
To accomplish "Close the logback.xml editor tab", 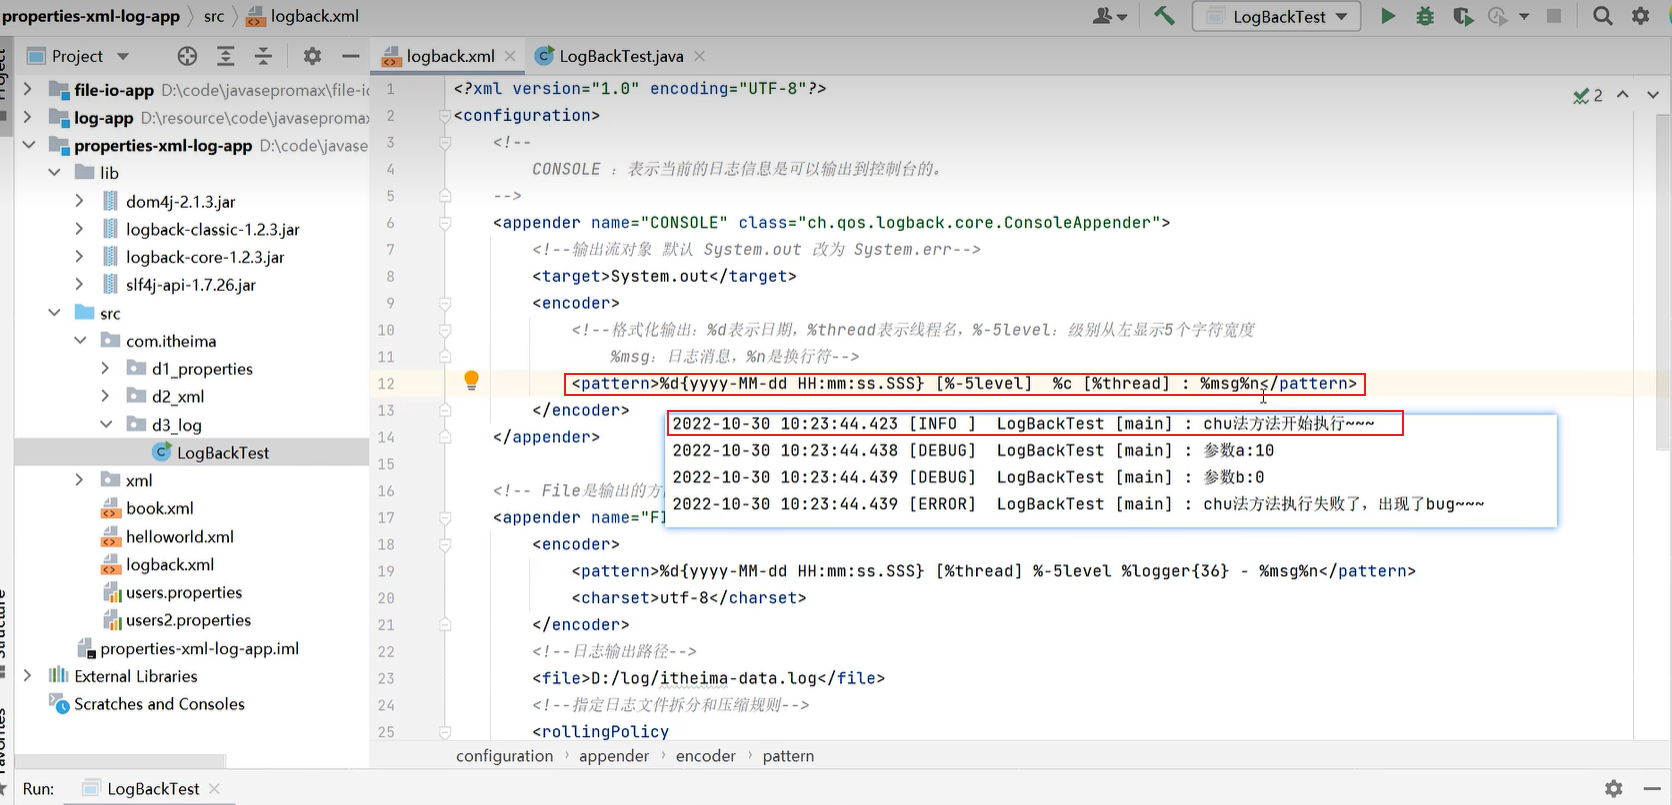I will pyautogui.click(x=510, y=56).
